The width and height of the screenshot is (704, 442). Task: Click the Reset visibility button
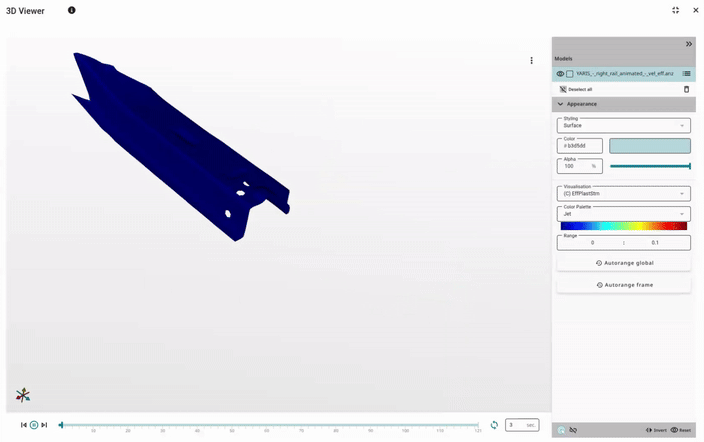[681, 430]
